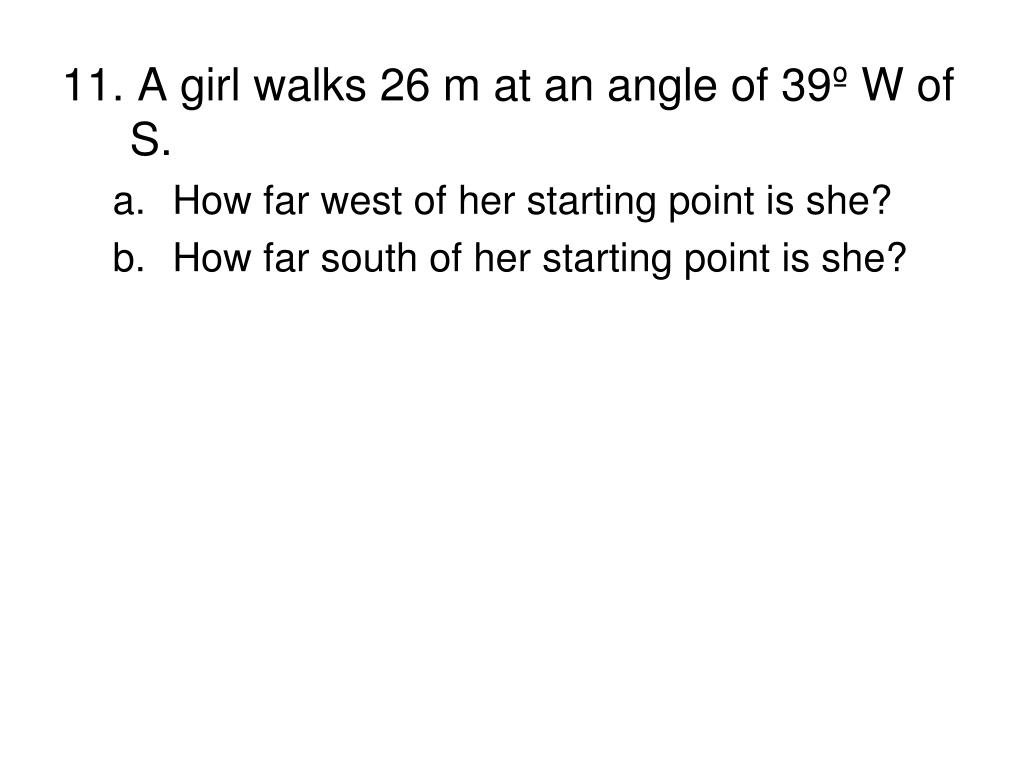This screenshot has width=1024, height=768.
Task: Click the list marker 'b.'
Action: click(128, 257)
